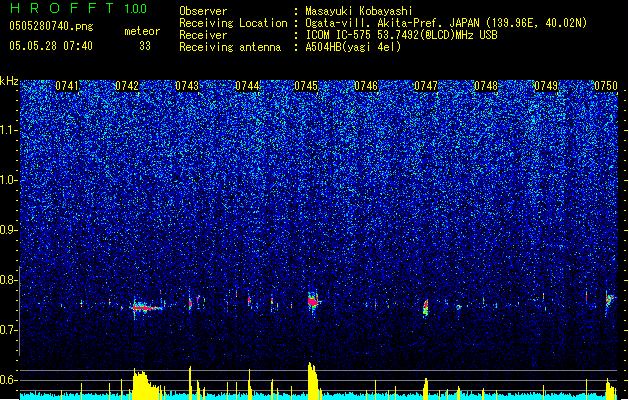Image resolution: width=629 pixels, height=400 pixels.
Task: Click the HROFFT 1.0.0 title text
Action: tap(79, 8)
